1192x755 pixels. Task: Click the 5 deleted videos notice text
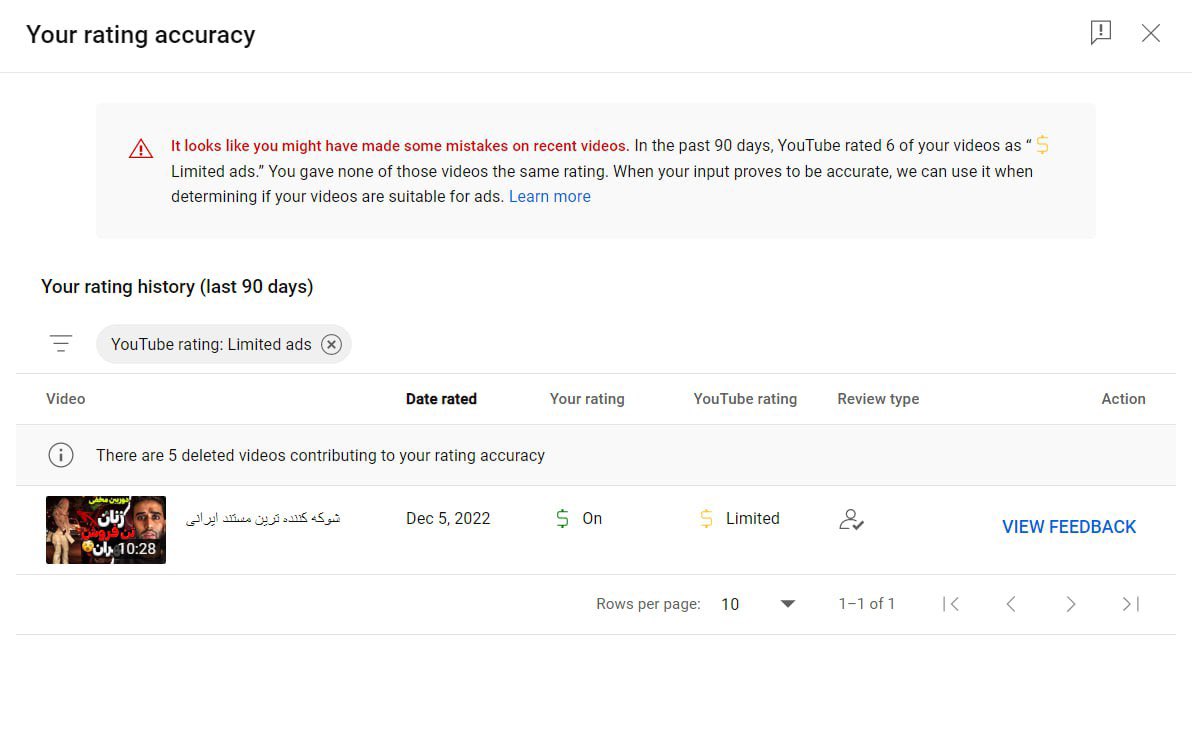tap(320, 455)
